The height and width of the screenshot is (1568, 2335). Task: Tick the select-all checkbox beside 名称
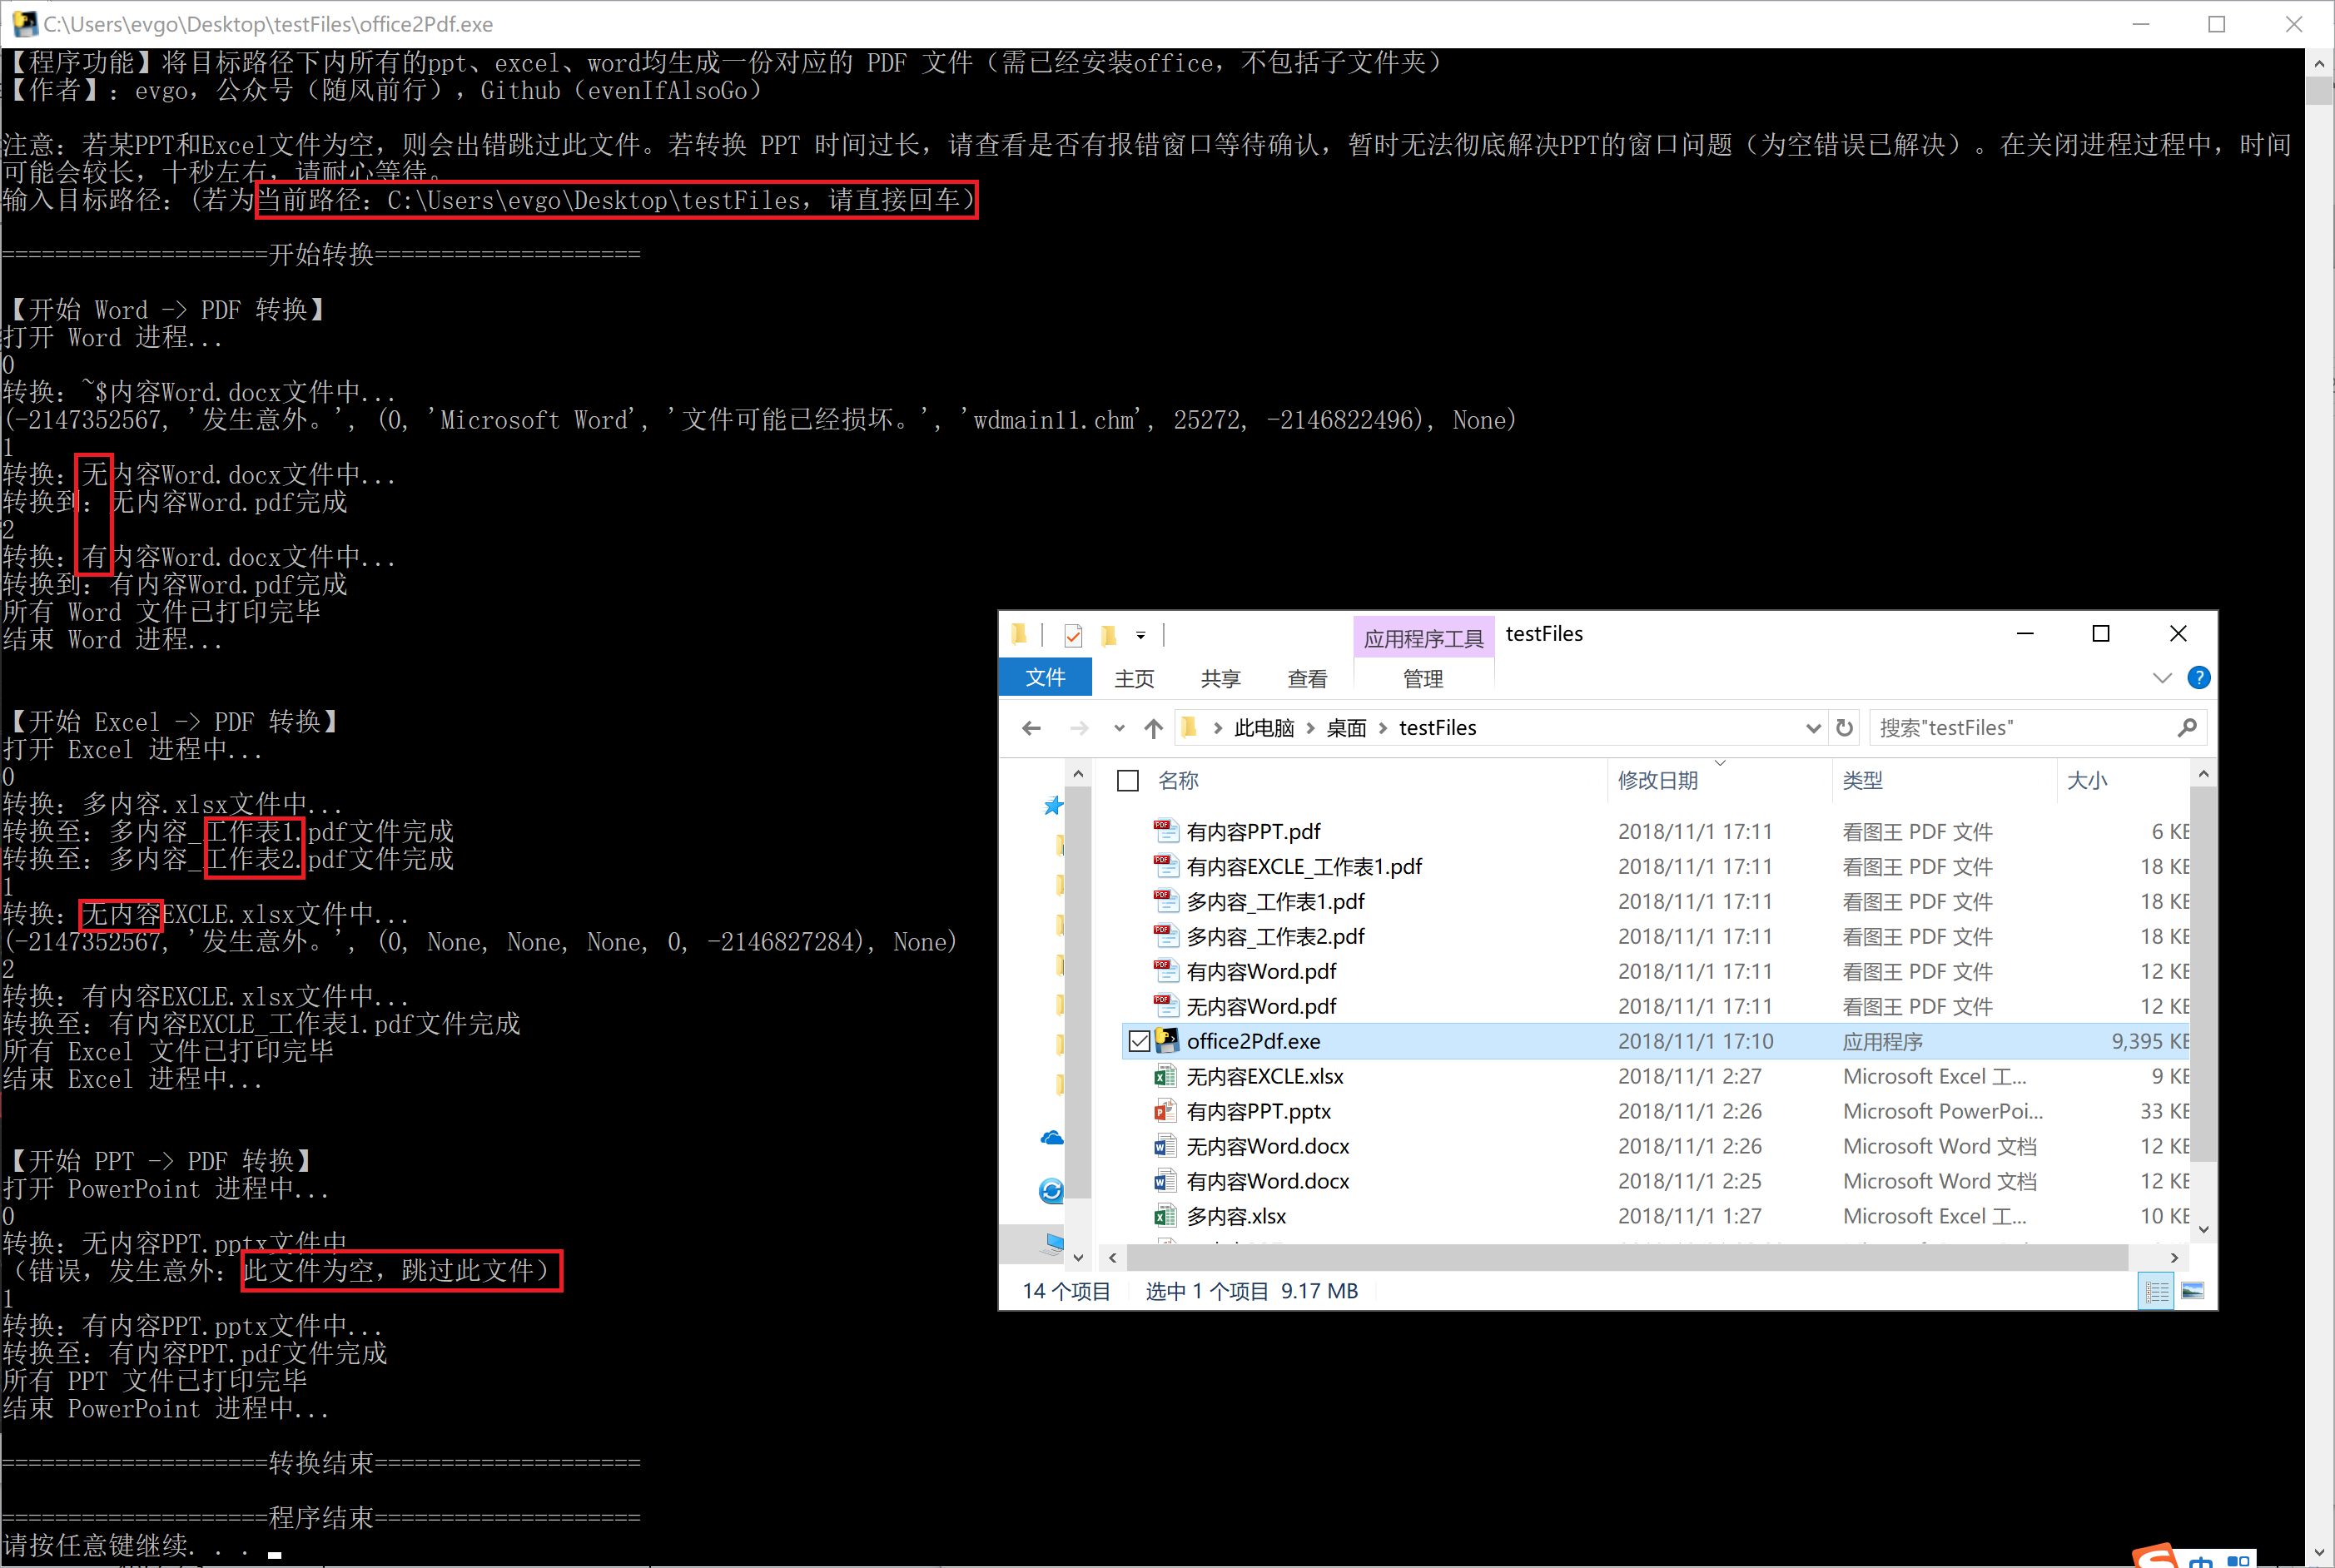[1128, 780]
